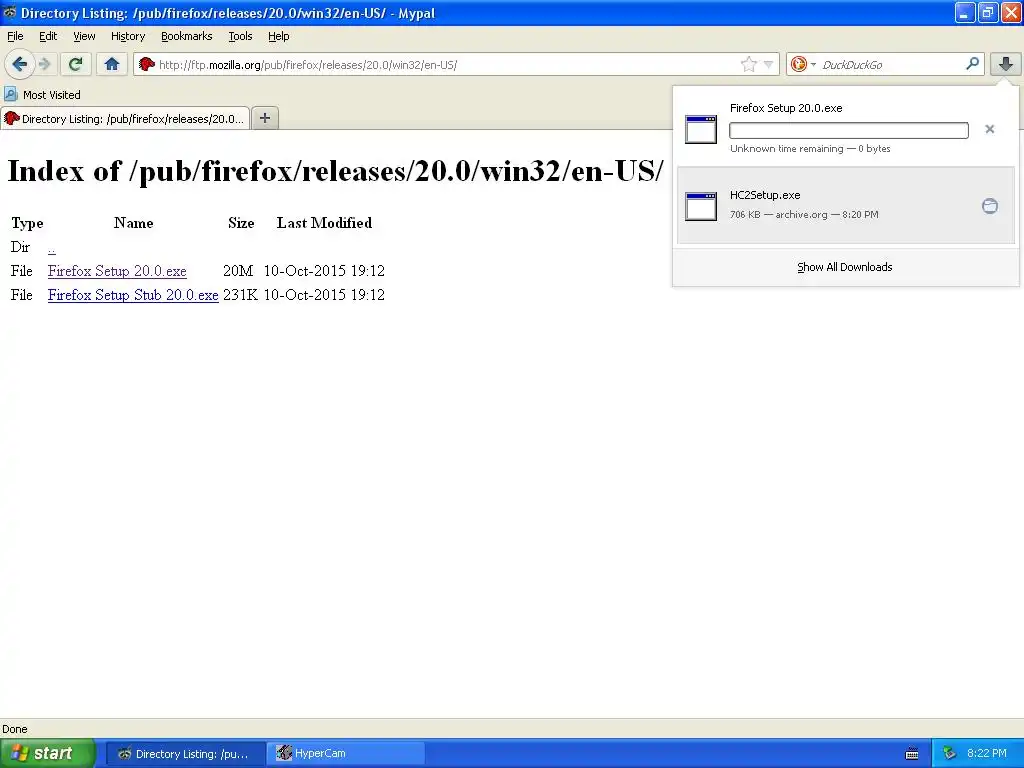Select the Directory Listing tab
Screen dimensions: 1024x768
coord(125,118)
